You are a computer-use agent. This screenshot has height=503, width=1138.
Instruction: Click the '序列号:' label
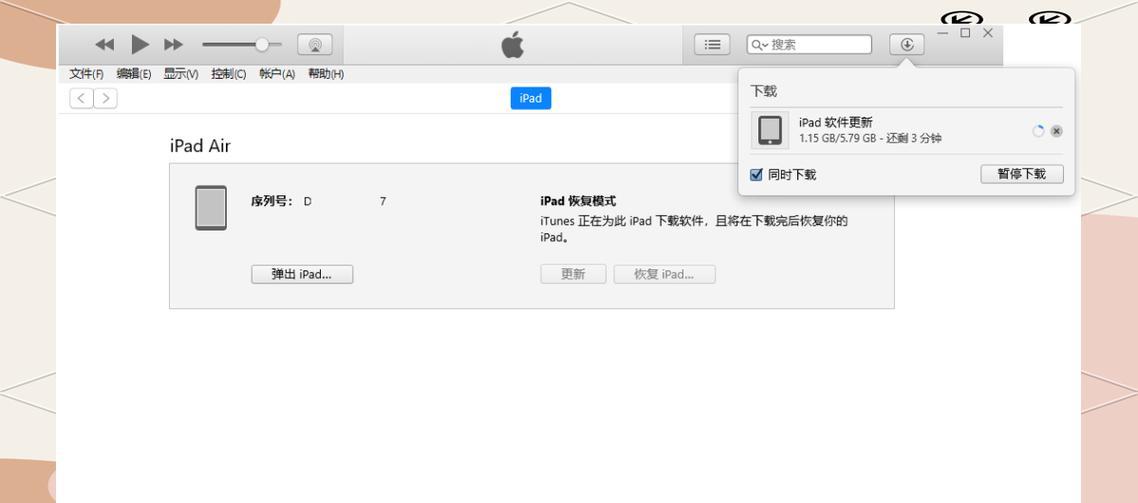point(272,201)
